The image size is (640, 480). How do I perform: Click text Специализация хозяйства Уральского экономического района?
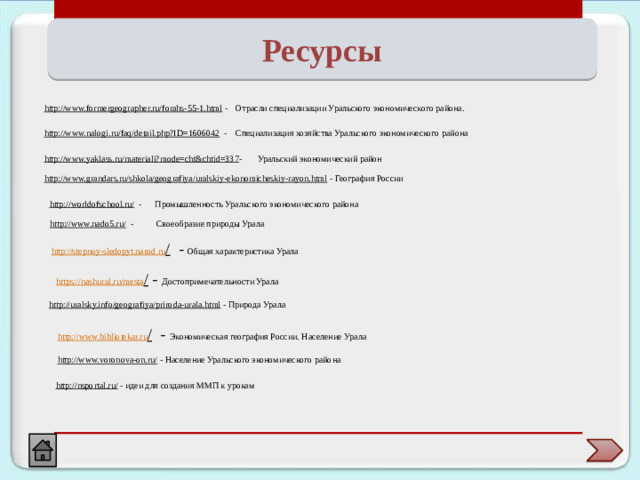[x=351, y=133]
